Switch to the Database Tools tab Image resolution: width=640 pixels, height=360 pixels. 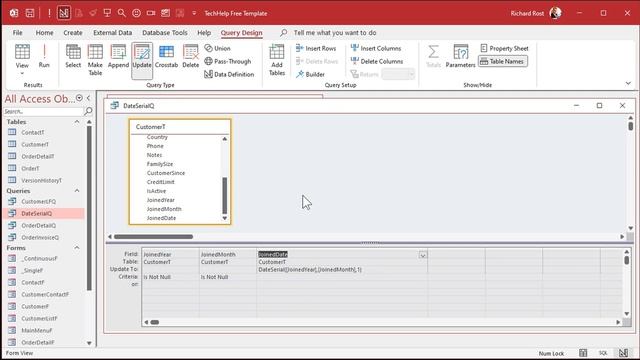(165, 33)
